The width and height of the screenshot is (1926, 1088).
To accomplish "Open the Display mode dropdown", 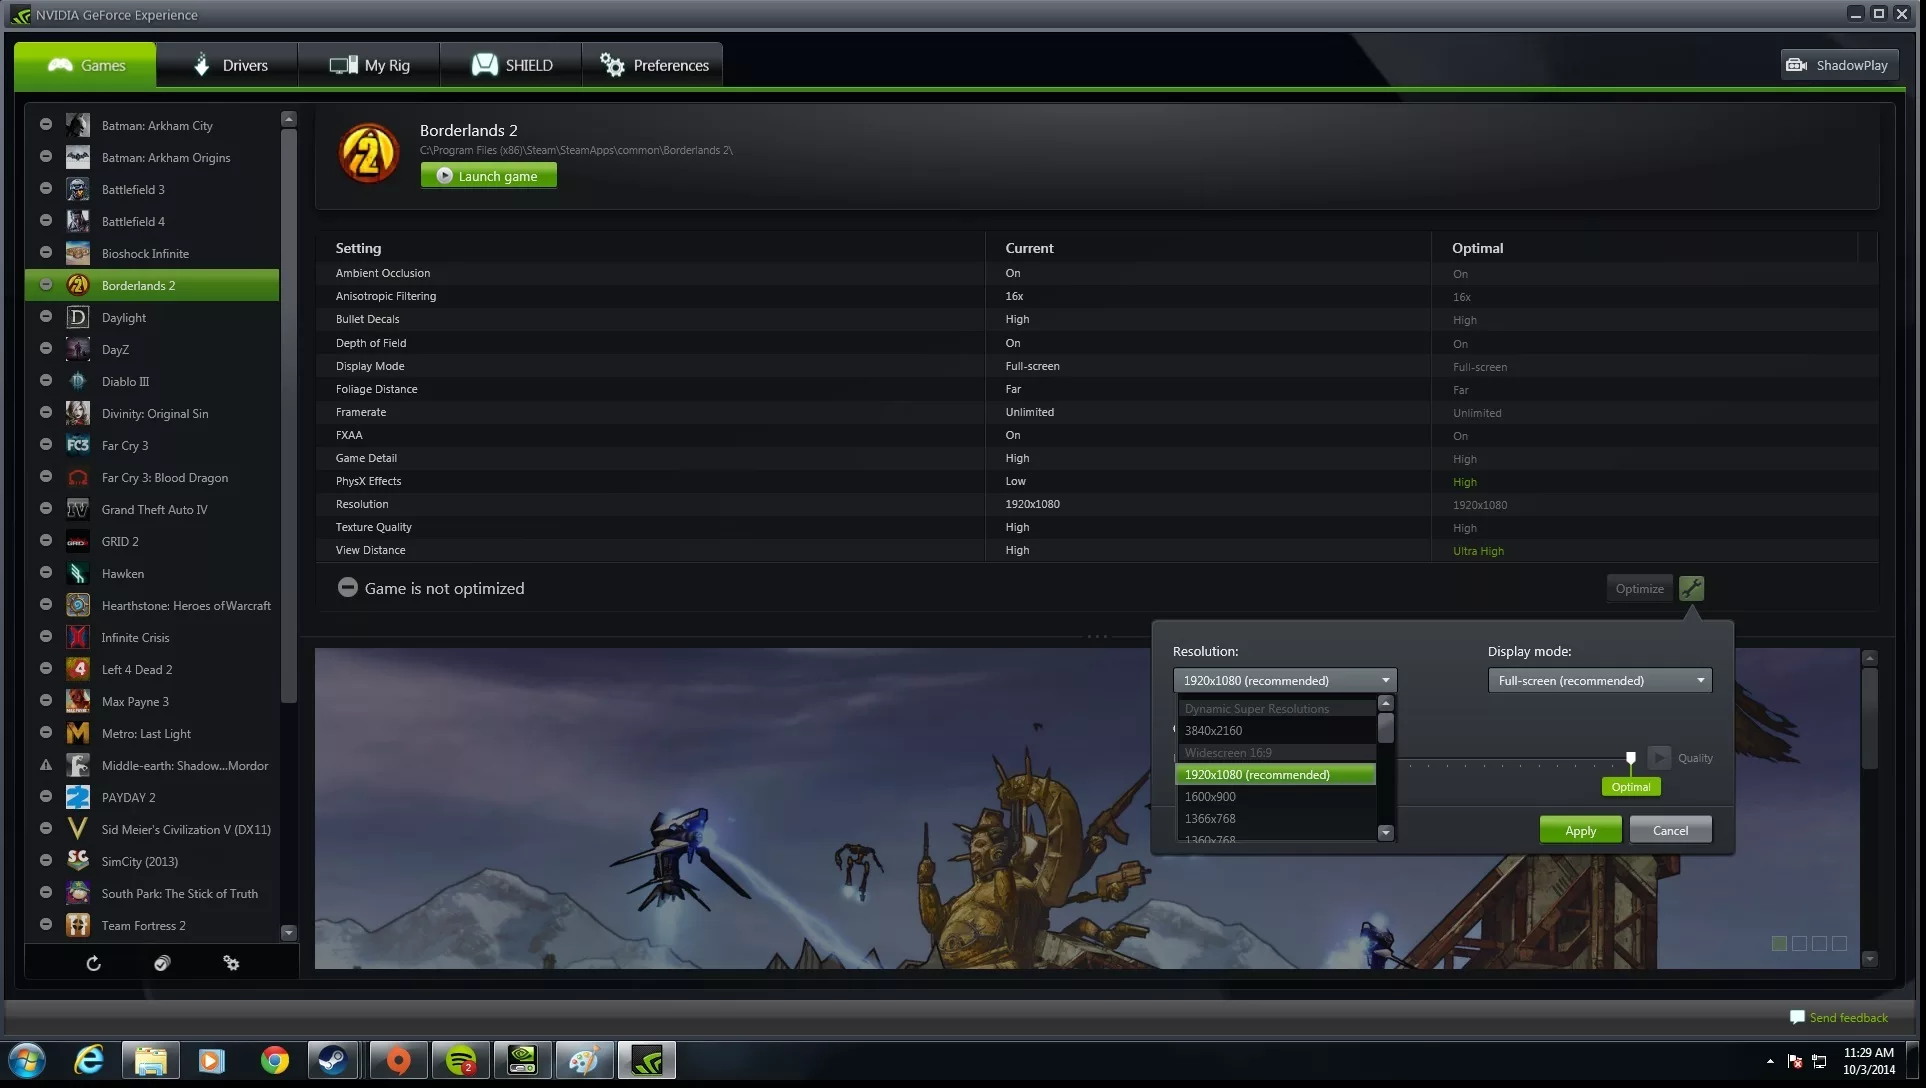I will pyautogui.click(x=1598, y=680).
